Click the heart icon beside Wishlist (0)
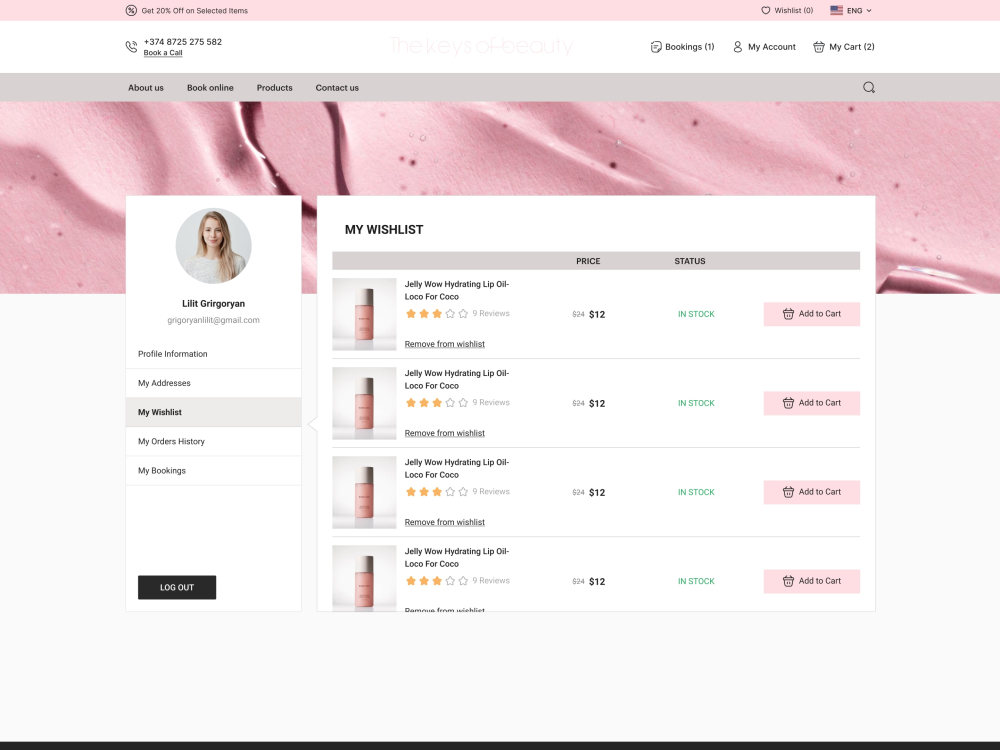This screenshot has width=1000, height=750. (x=765, y=10)
